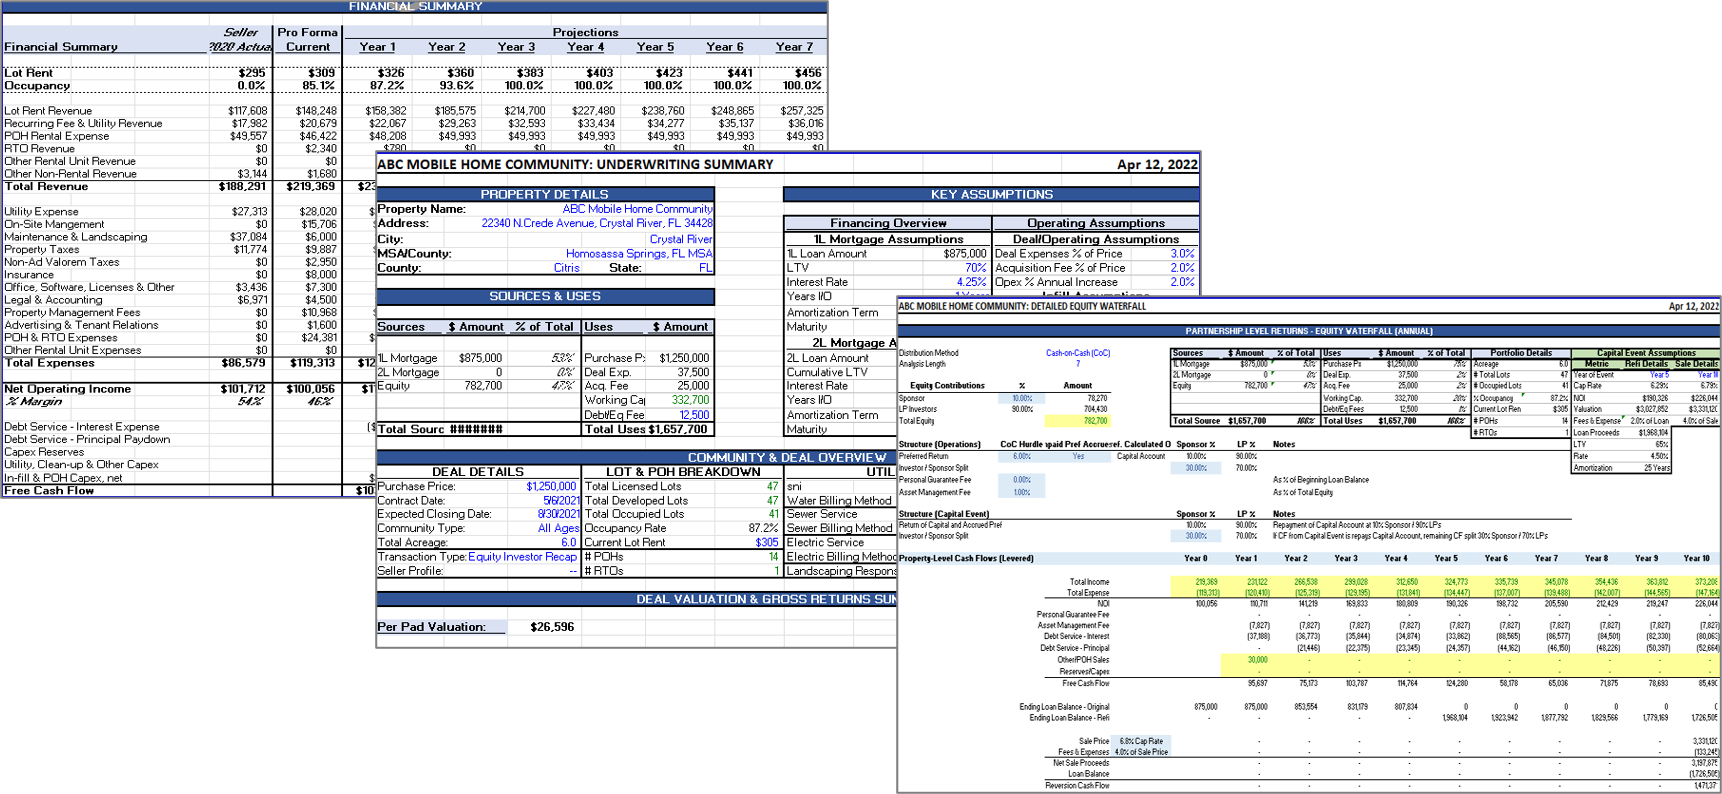1722x794 pixels.
Task: Select the On-Site Mangement row label
Action: [x=54, y=225]
